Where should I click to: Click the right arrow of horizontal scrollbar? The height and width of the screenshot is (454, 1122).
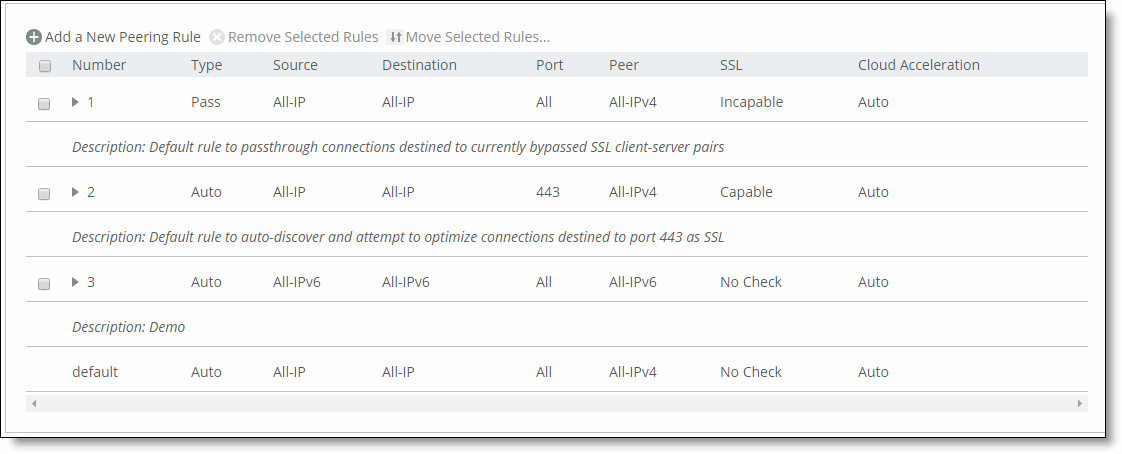tap(1080, 404)
